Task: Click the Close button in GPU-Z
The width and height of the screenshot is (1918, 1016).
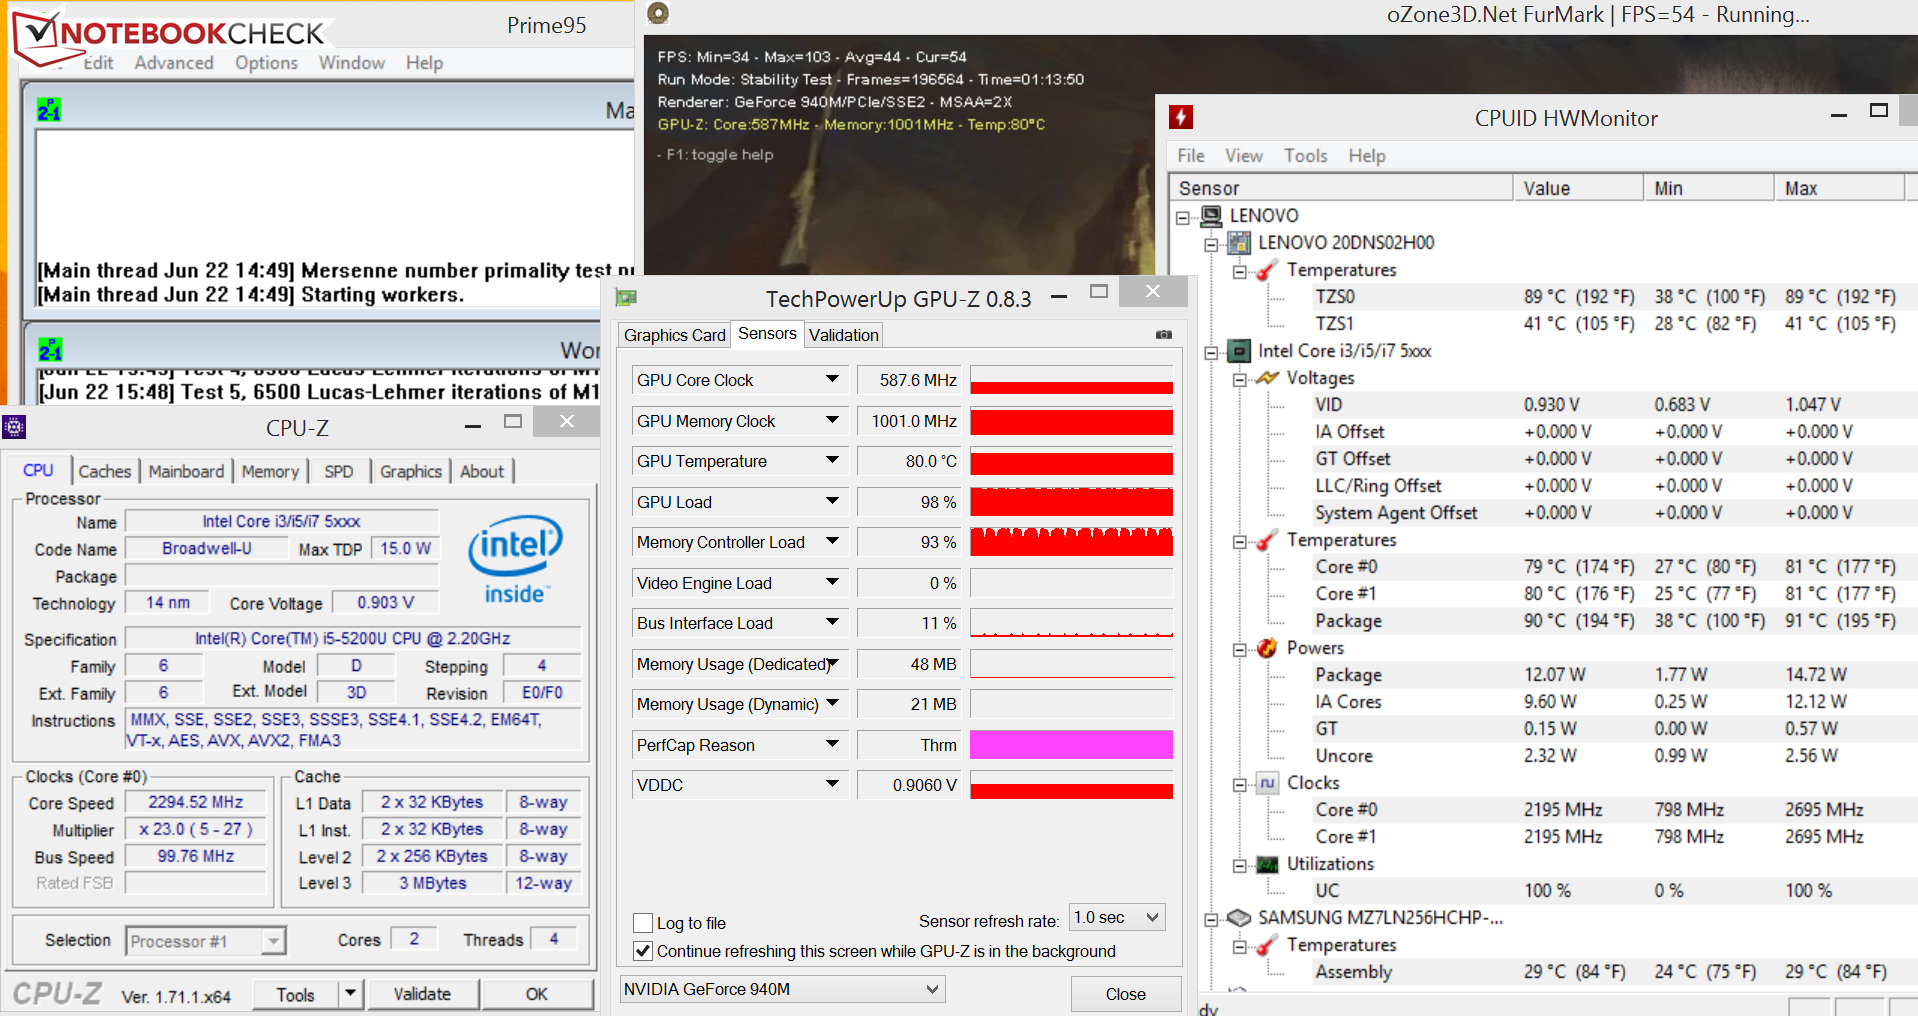Action: point(1126,994)
